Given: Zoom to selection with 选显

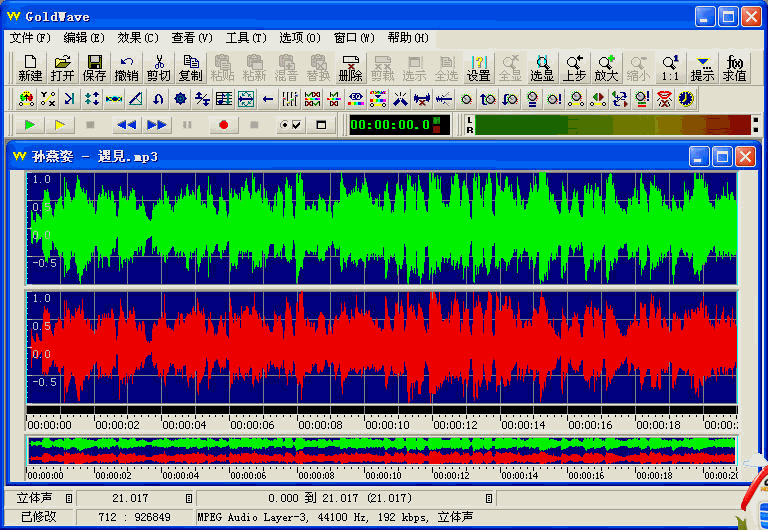Looking at the screenshot, I should click(542, 68).
